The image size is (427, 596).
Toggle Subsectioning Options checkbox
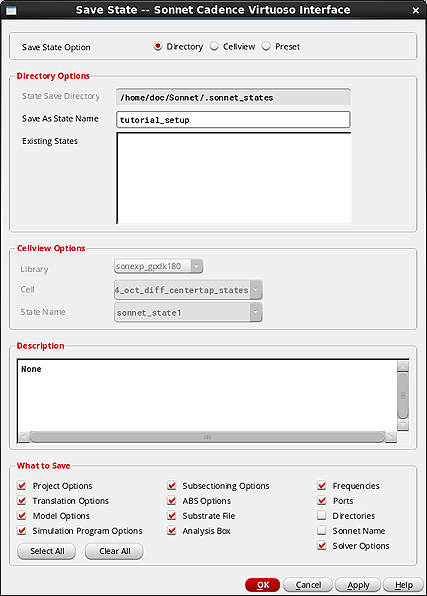click(171, 485)
